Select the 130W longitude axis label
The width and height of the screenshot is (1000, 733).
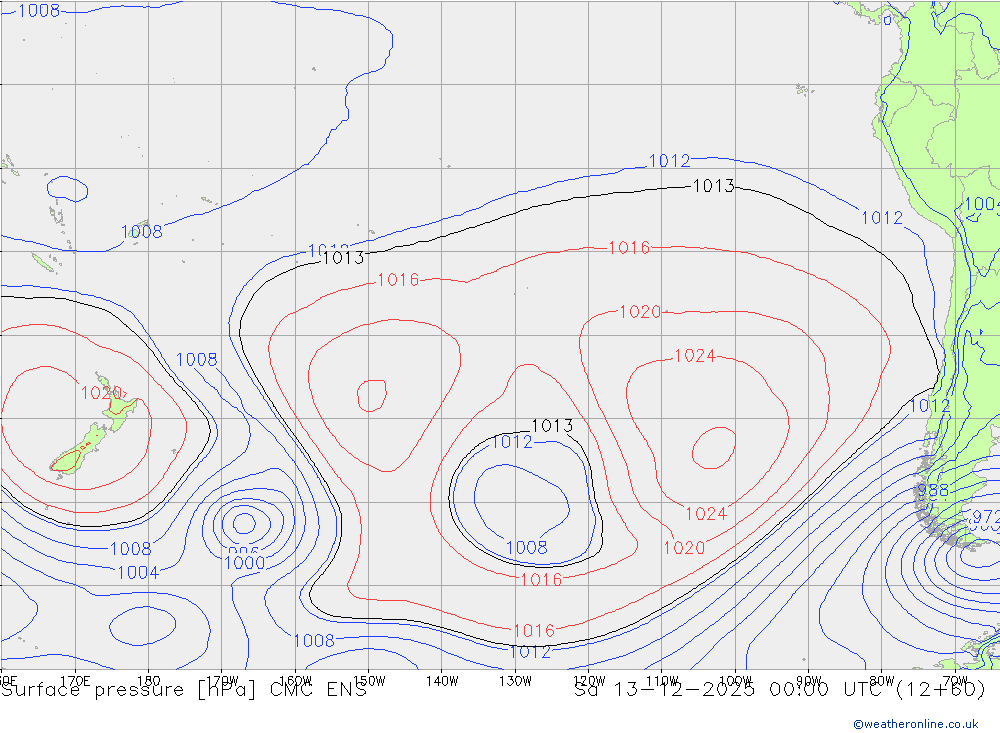click(515, 681)
